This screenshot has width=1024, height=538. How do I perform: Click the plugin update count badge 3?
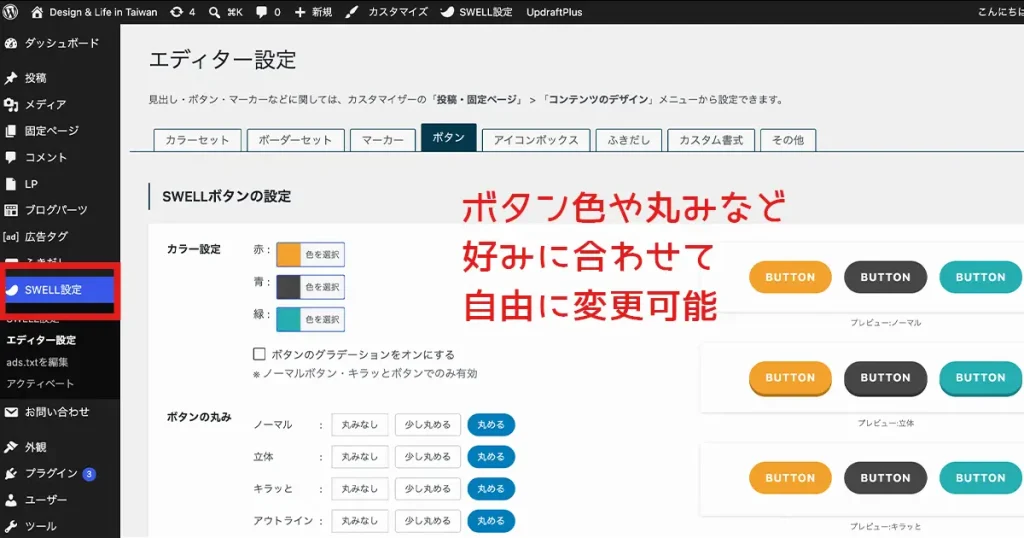tap(89, 474)
